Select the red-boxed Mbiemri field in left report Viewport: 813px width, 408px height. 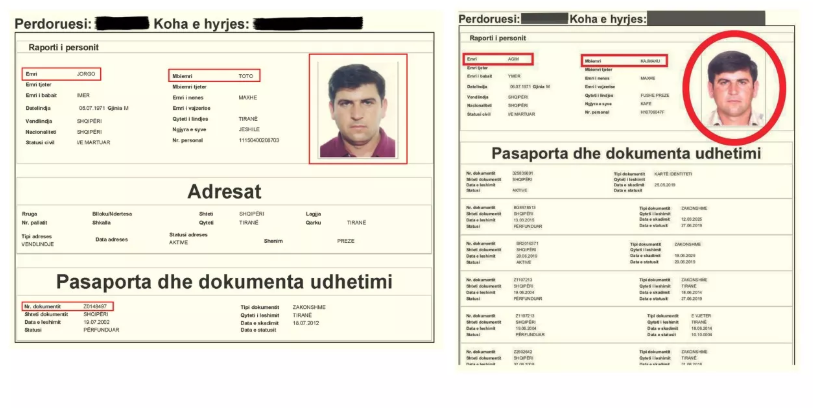pyautogui.click(x=214, y=76)
